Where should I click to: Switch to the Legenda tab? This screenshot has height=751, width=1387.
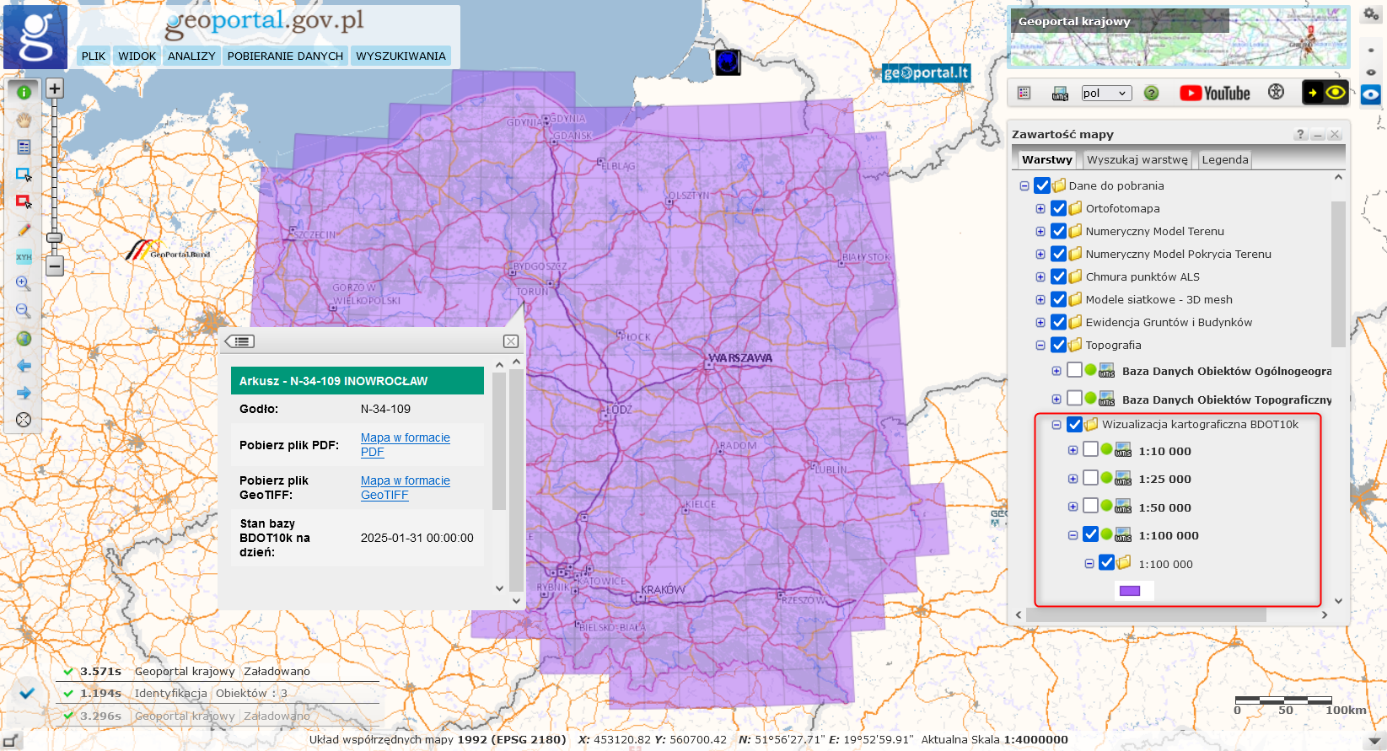coord(1224,159)
